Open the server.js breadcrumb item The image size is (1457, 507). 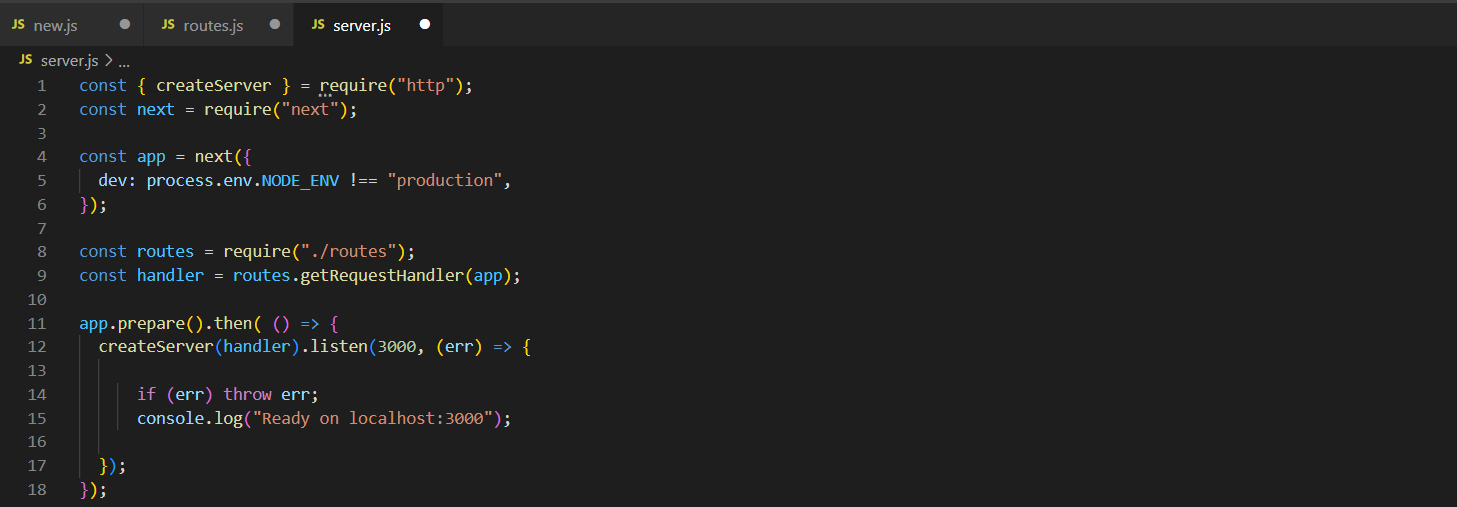click(x=69, y=61)
